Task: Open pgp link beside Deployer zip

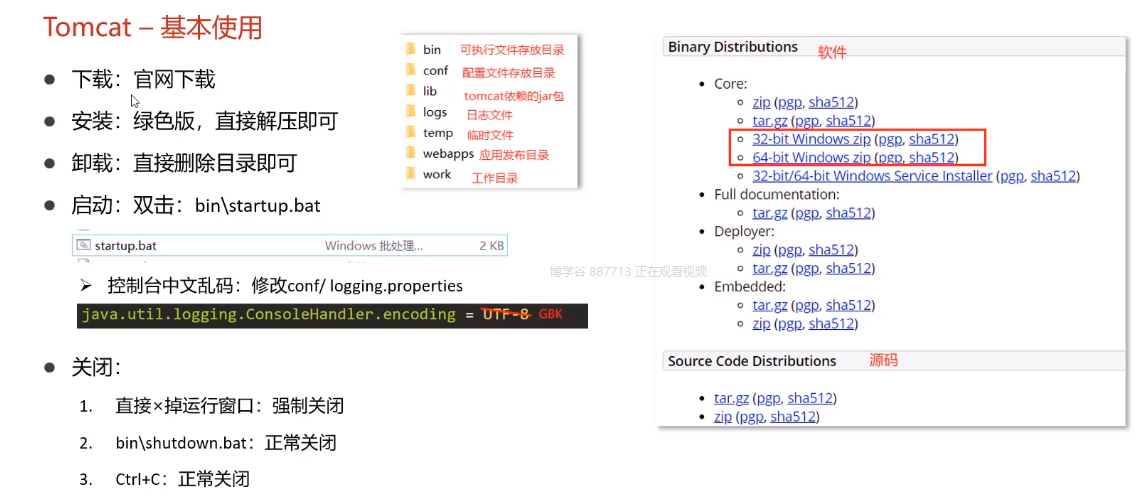Action: pyautogui.click(x=790, y=250)
